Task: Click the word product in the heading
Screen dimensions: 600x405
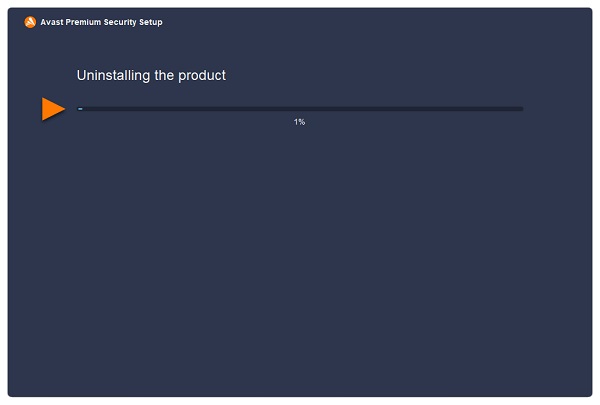Action: click(x=202, y=76)
